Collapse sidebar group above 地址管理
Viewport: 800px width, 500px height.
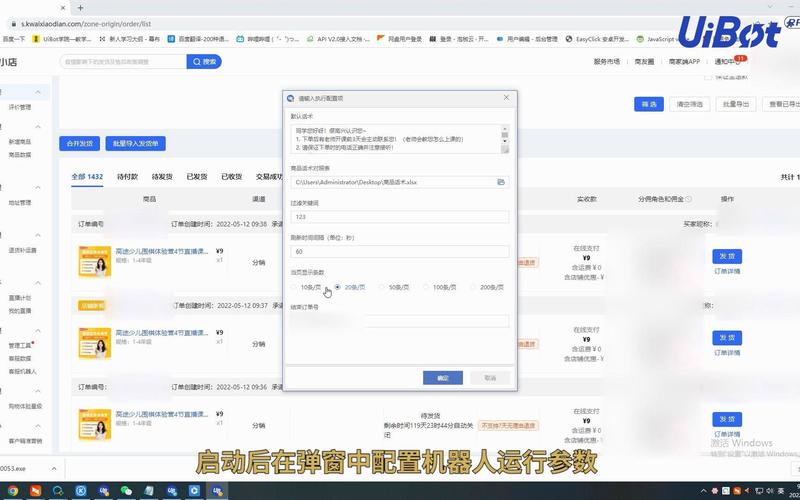click(x=38, y=188)
